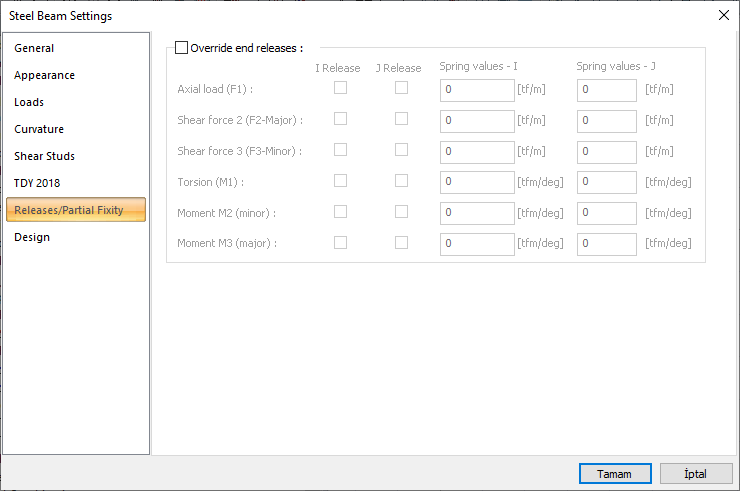This screenshot has height=491, width=740.
Task: Select the TDY 2018 section
Action: pos(37,183)
